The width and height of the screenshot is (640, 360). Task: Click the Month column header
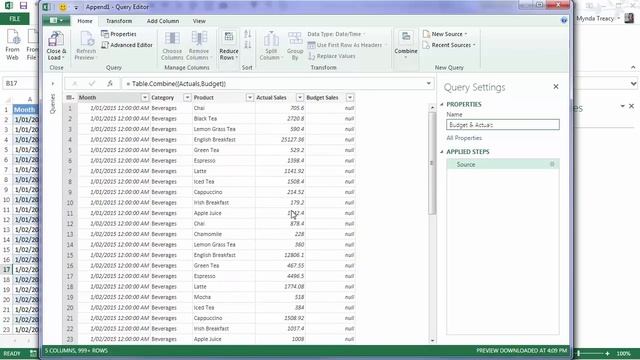click(x=109, y=98)
